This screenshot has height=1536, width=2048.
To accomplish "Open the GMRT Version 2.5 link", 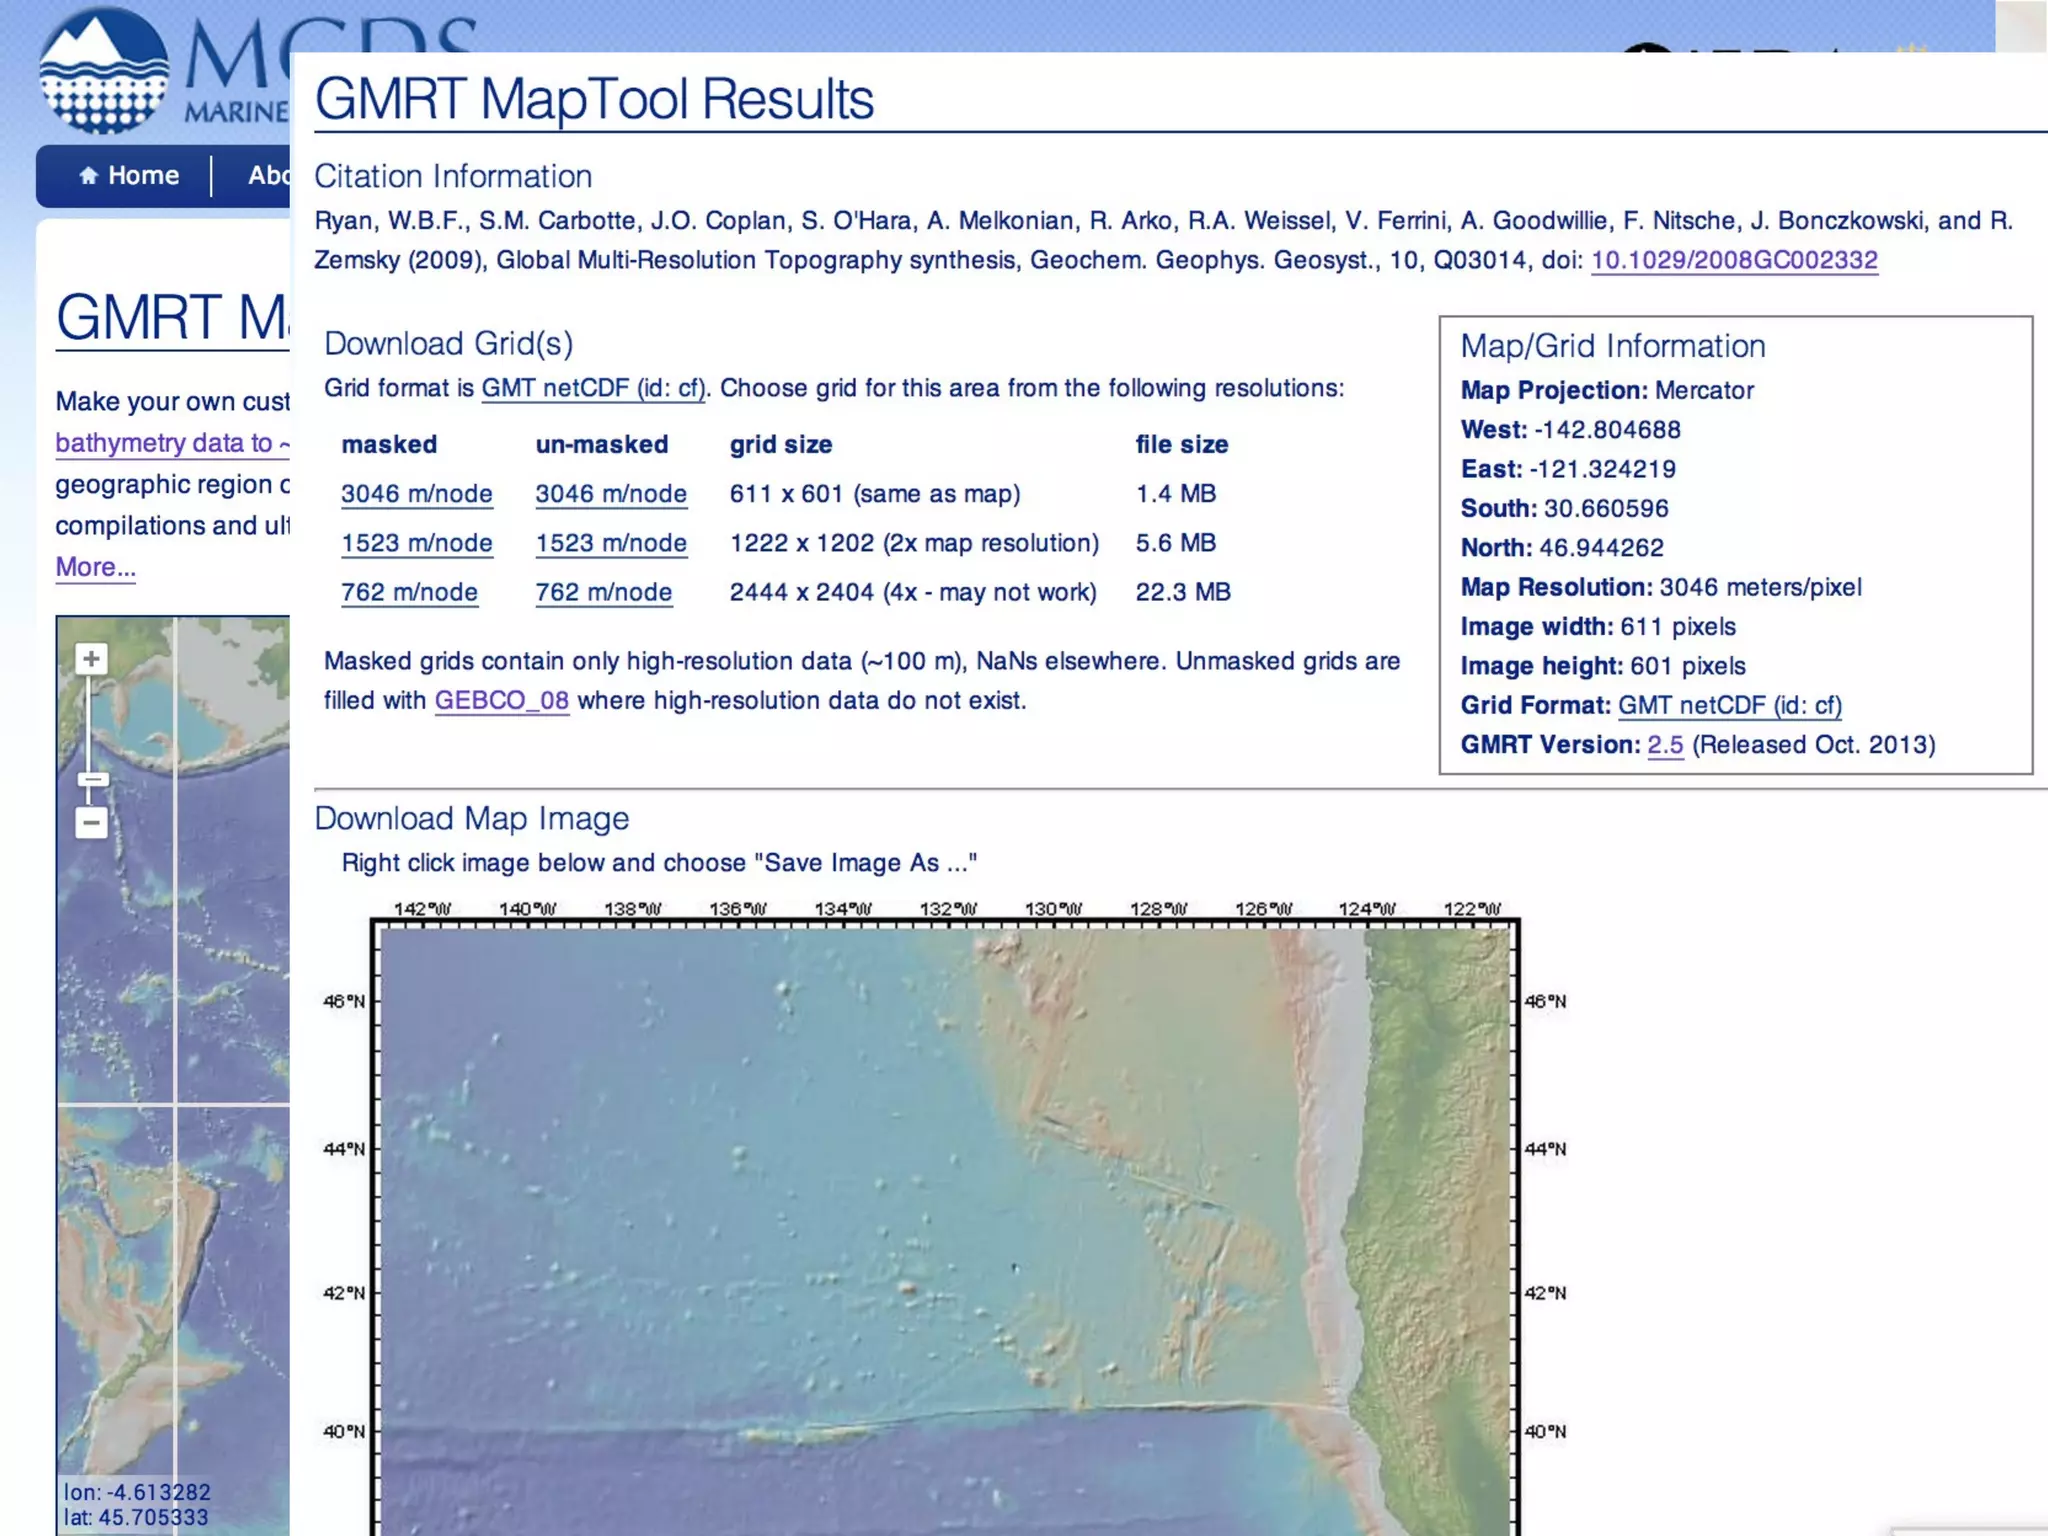I will click(x=1665, y=745).
